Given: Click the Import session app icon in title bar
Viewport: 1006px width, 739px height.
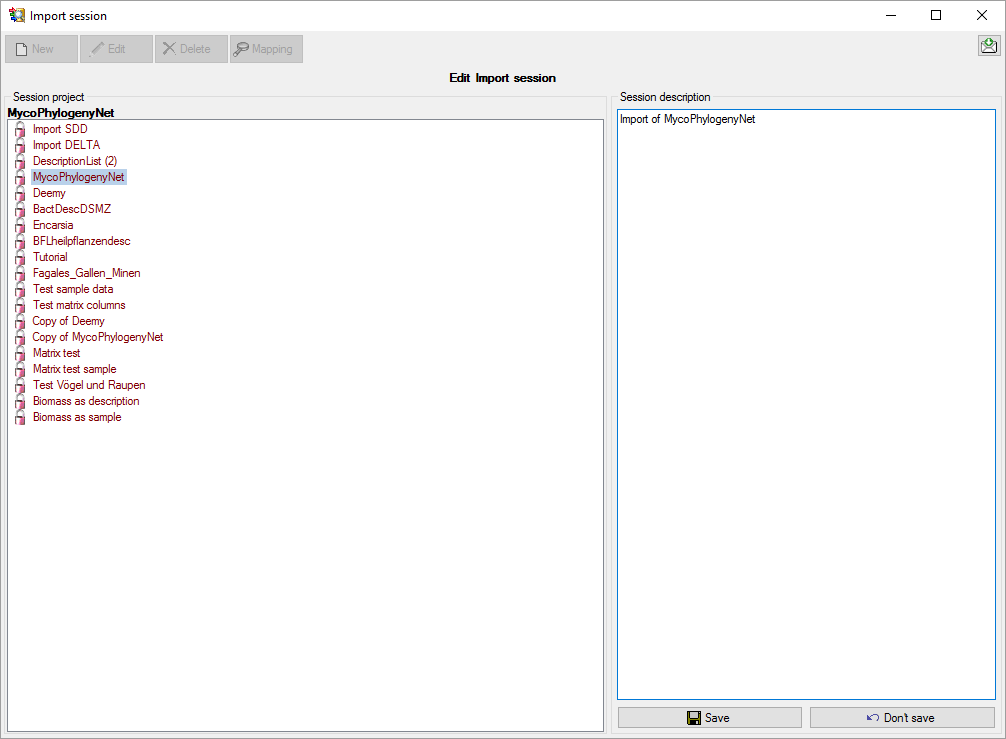Looking at the screenshot, I should (x=16, y=15).
